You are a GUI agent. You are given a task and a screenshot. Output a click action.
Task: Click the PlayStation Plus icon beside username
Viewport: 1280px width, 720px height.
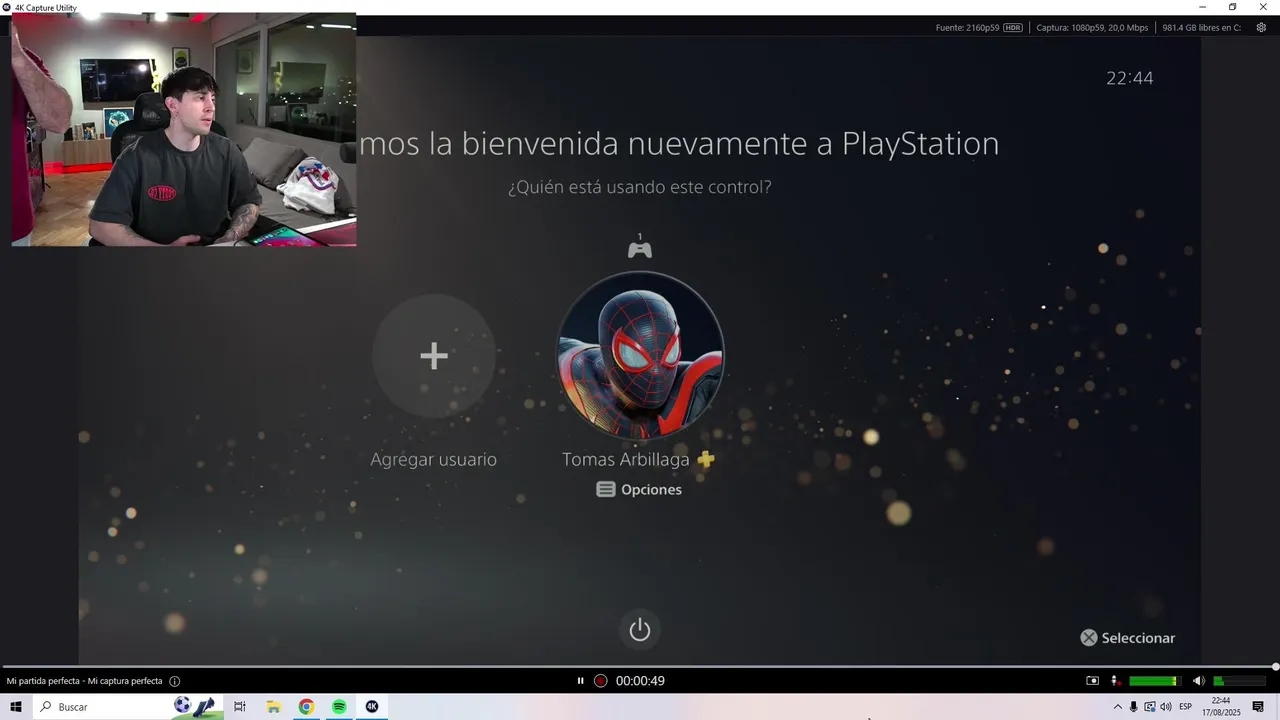706,459
